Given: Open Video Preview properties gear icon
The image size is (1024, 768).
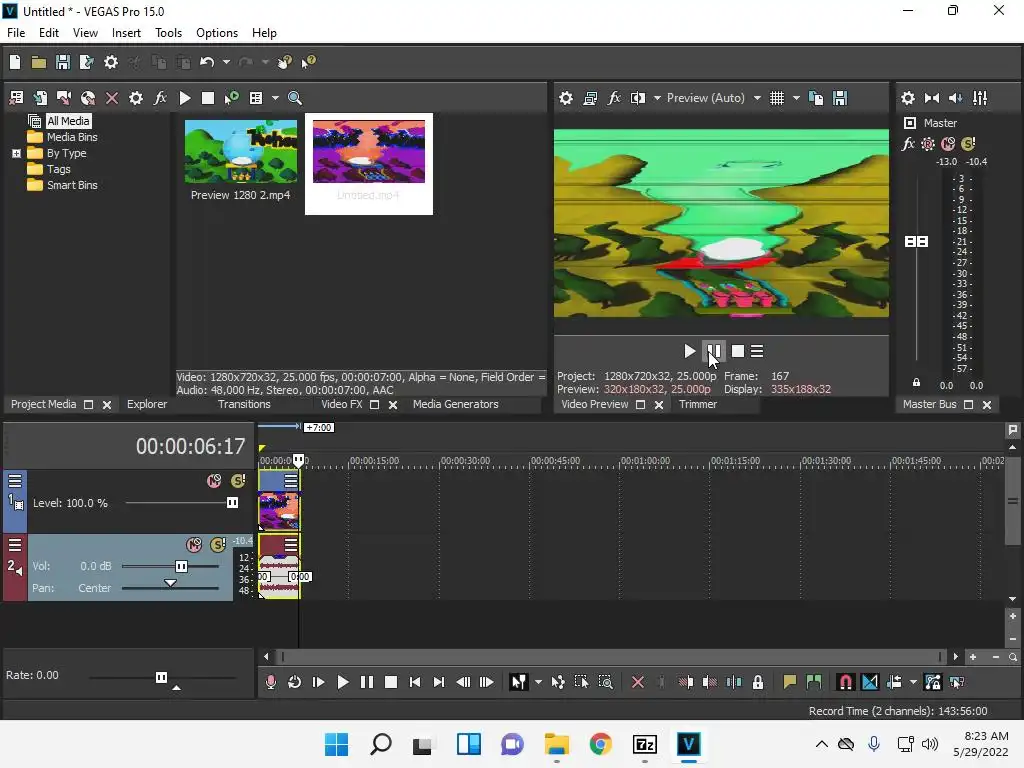Looking at the screenshot, I should (x=566, y=98).
